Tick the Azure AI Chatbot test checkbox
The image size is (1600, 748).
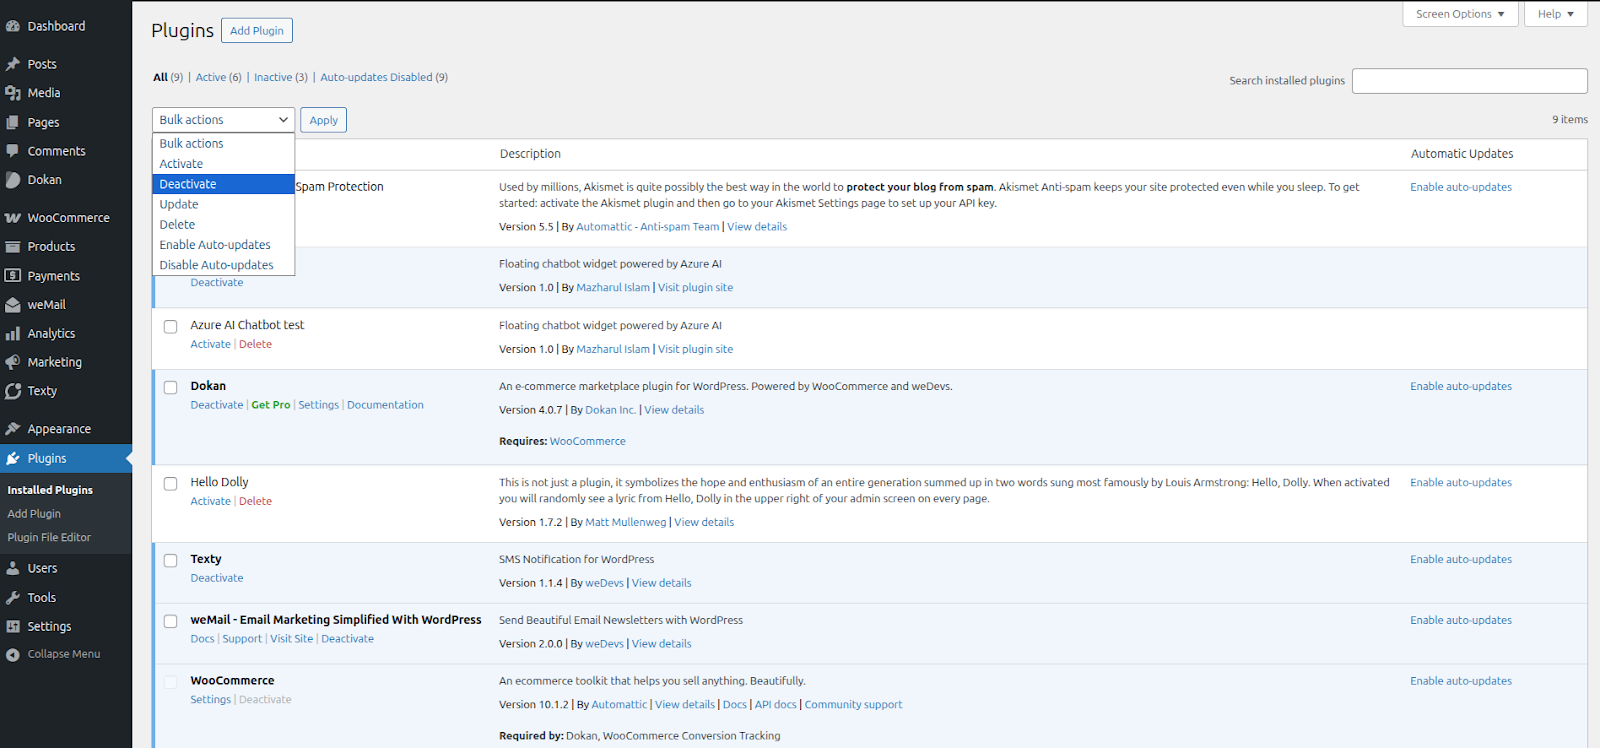click(x=171, y=327)
